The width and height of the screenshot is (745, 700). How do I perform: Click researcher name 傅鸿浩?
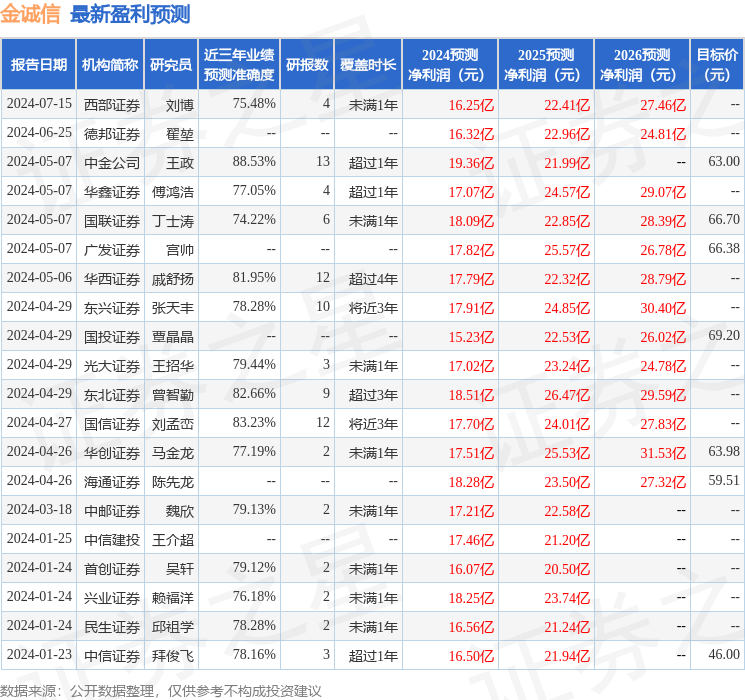coord(173,192)
